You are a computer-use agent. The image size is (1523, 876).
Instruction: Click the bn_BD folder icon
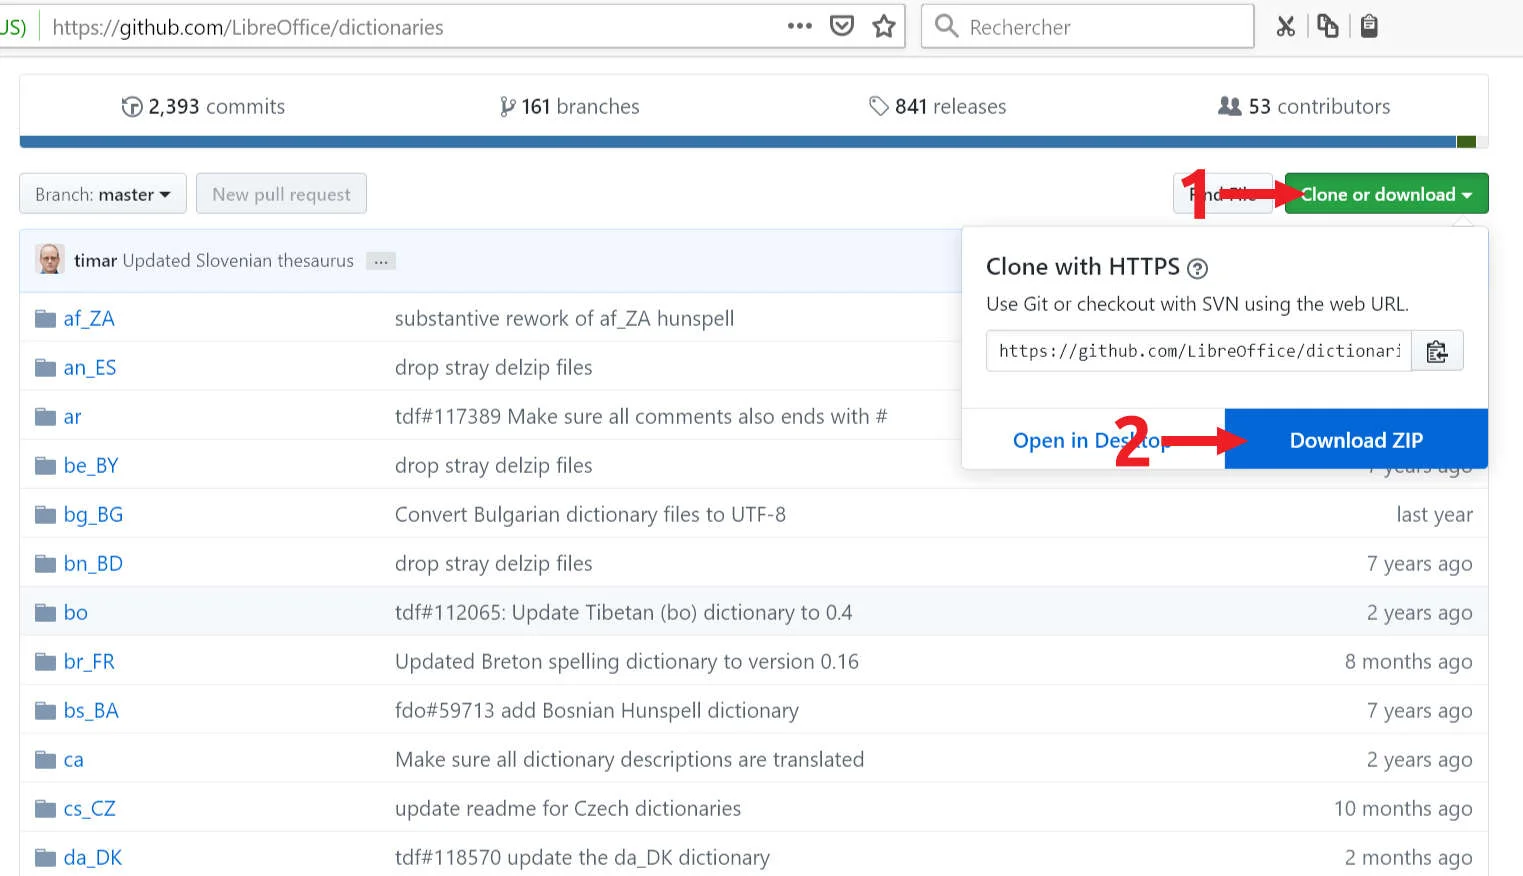pos(45,564)
